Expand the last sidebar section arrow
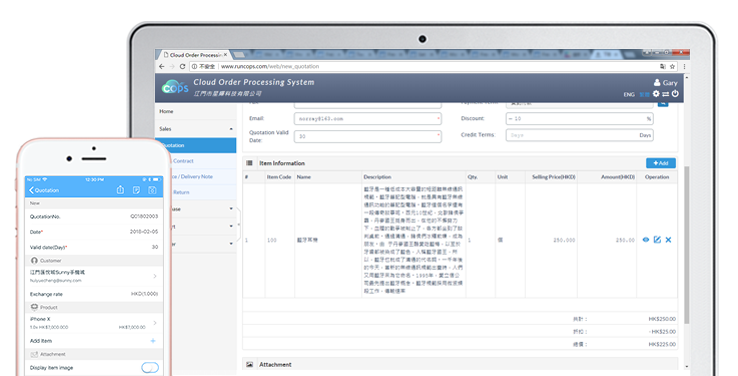 pos(231,244)
